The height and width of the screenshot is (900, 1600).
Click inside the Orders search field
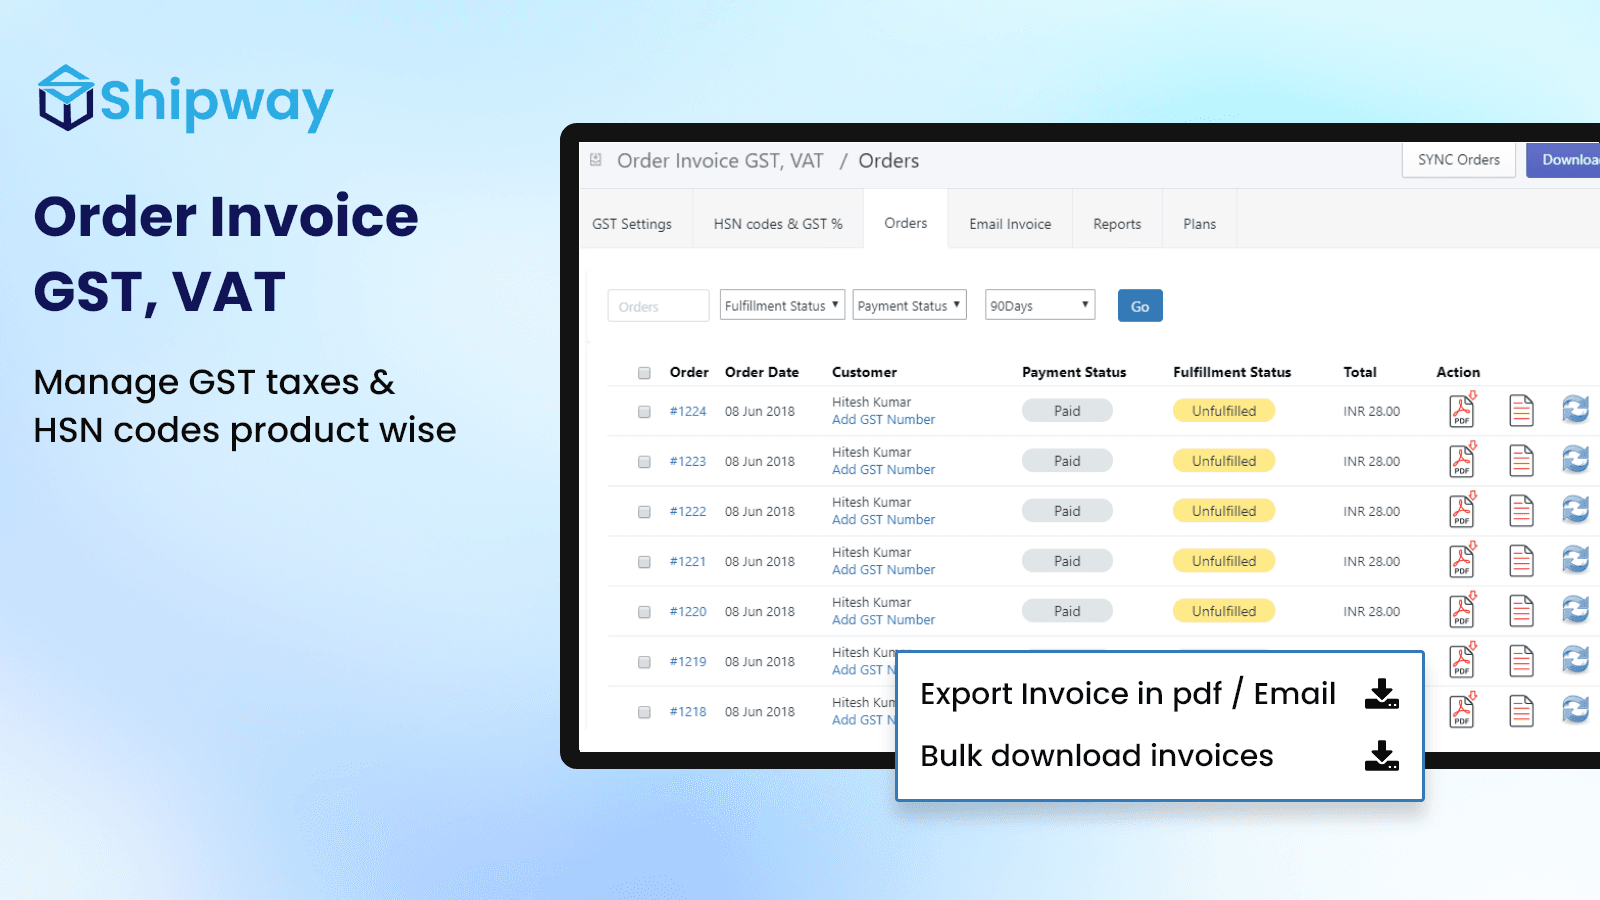click(x=658, y=305)
